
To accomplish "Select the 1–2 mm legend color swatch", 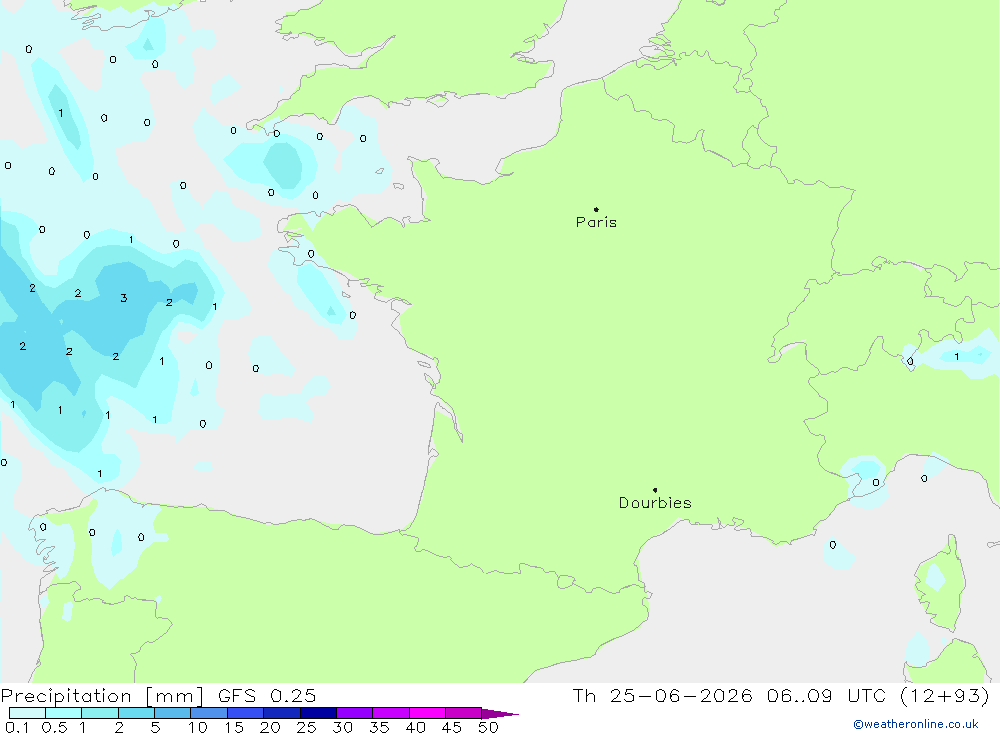I will [x=99, y=713].
